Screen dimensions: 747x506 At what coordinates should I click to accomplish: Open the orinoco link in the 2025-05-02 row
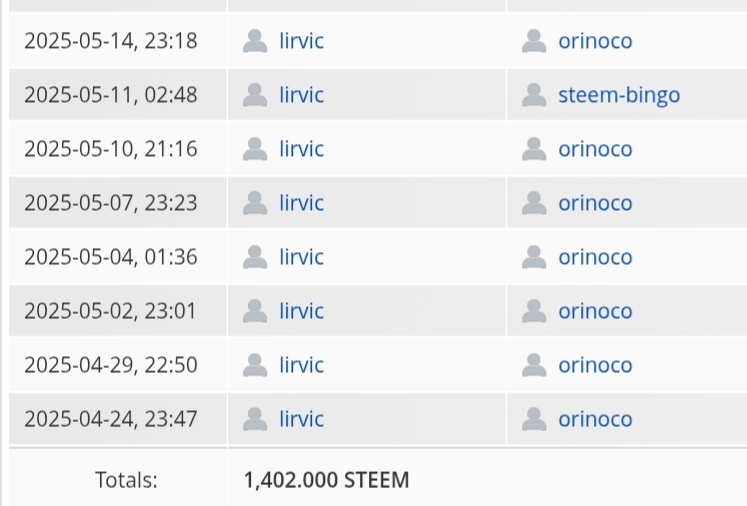pos(595,311)
